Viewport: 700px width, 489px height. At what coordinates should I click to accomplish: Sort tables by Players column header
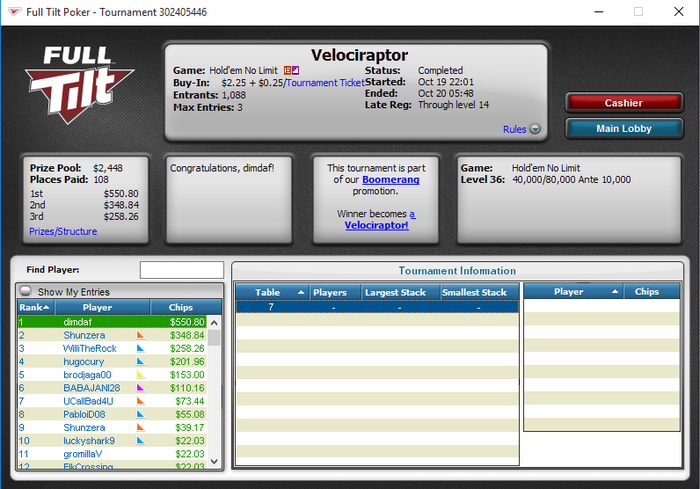tap(335, 292)
